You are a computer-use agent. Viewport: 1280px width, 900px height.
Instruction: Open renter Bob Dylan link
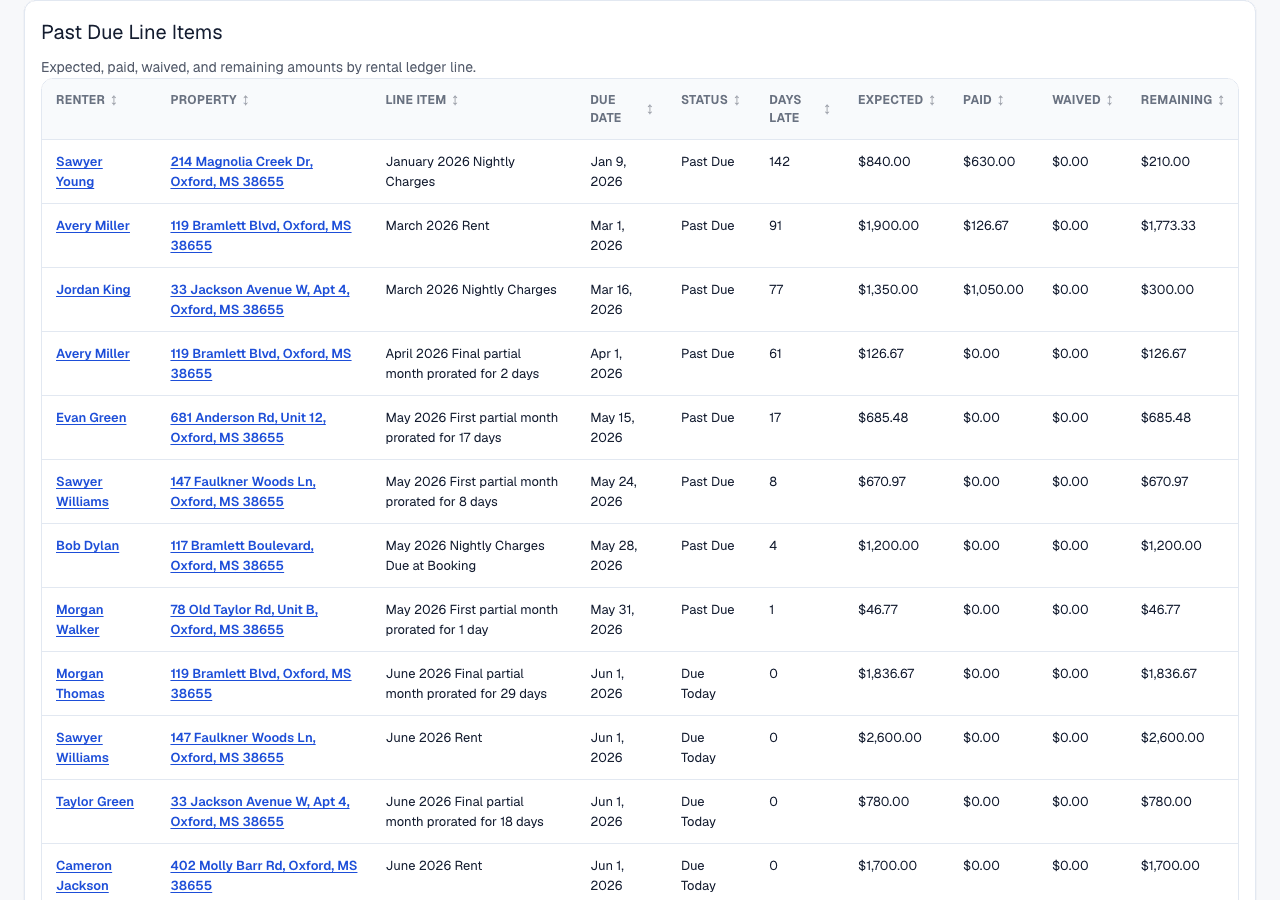point(87,546)
